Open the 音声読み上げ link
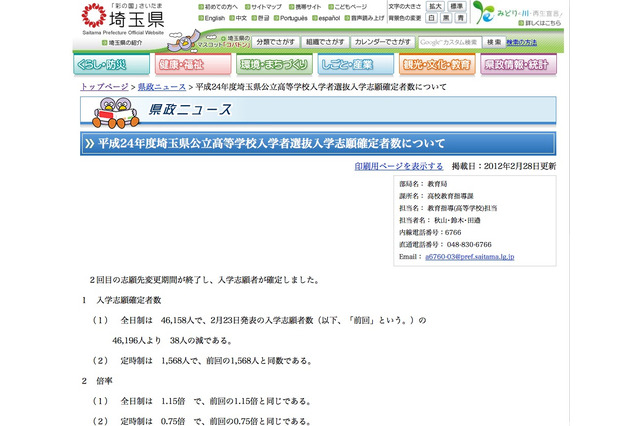This screenshot has height=426, width=640. [x=364, y=18]
